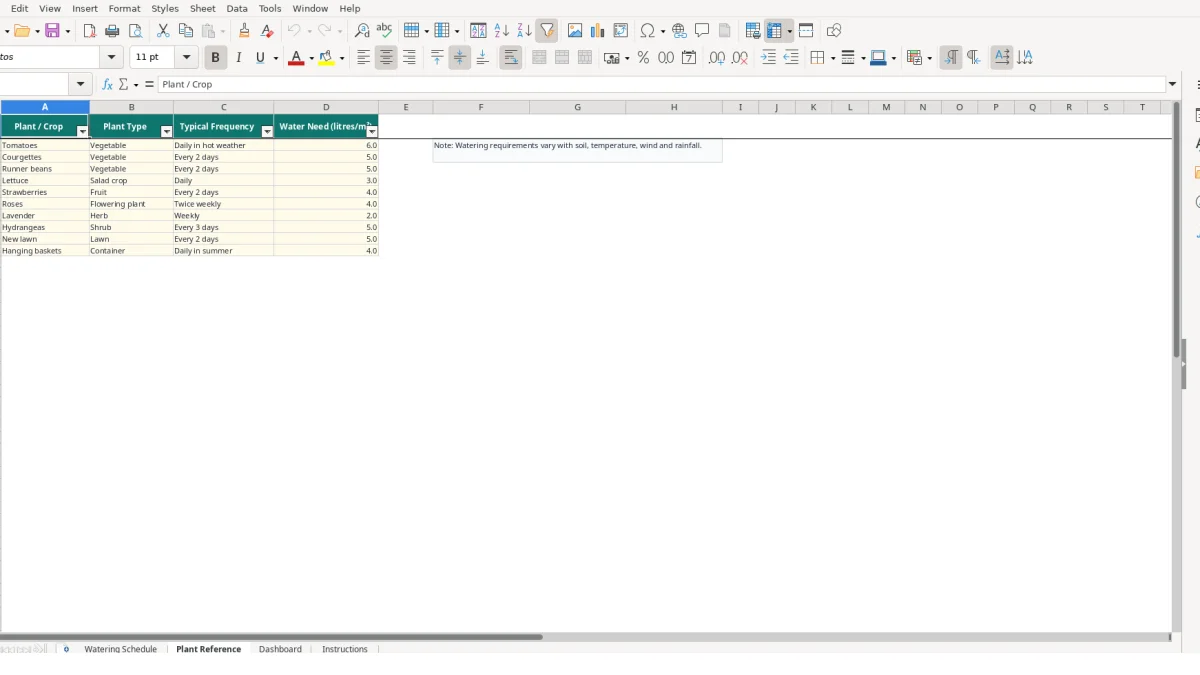This screenshot has width=1200, height=675.
Task: Open the Typical Frequency filter dropdown
Action: [x=267, y=131]
